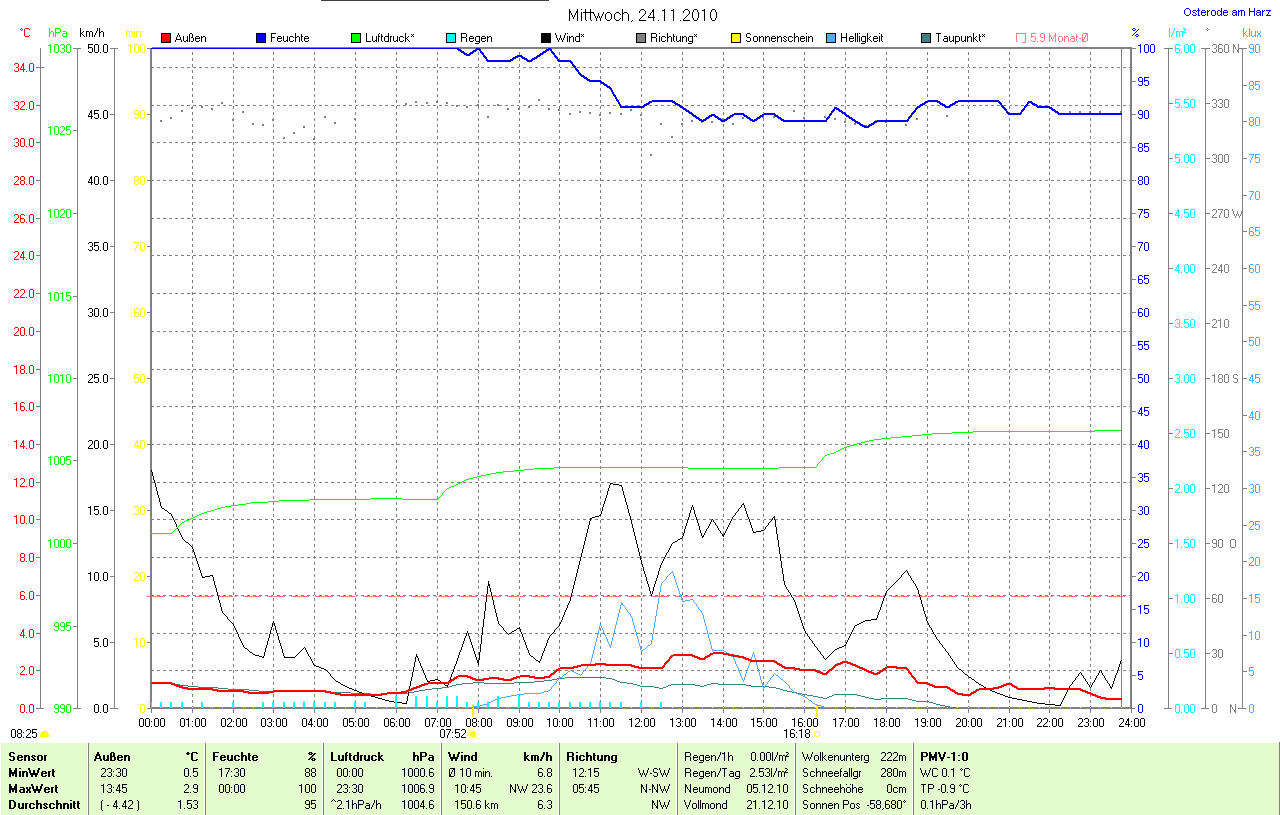Click the red Außen legend swatch
This screenshot has height=815, width=1280.
pos(166,38)
